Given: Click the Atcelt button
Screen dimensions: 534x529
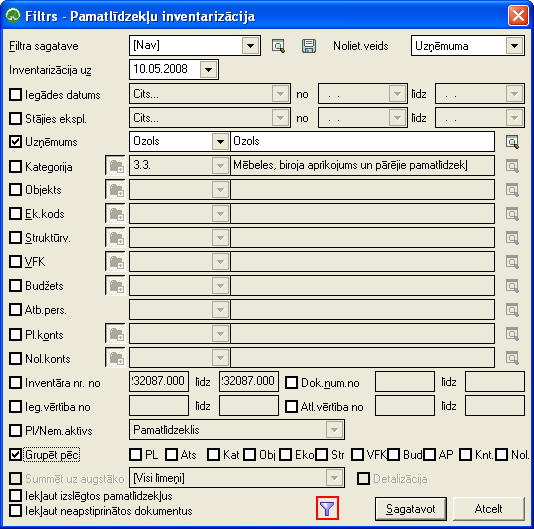Looking at the screenshot, I should [488, 509].
